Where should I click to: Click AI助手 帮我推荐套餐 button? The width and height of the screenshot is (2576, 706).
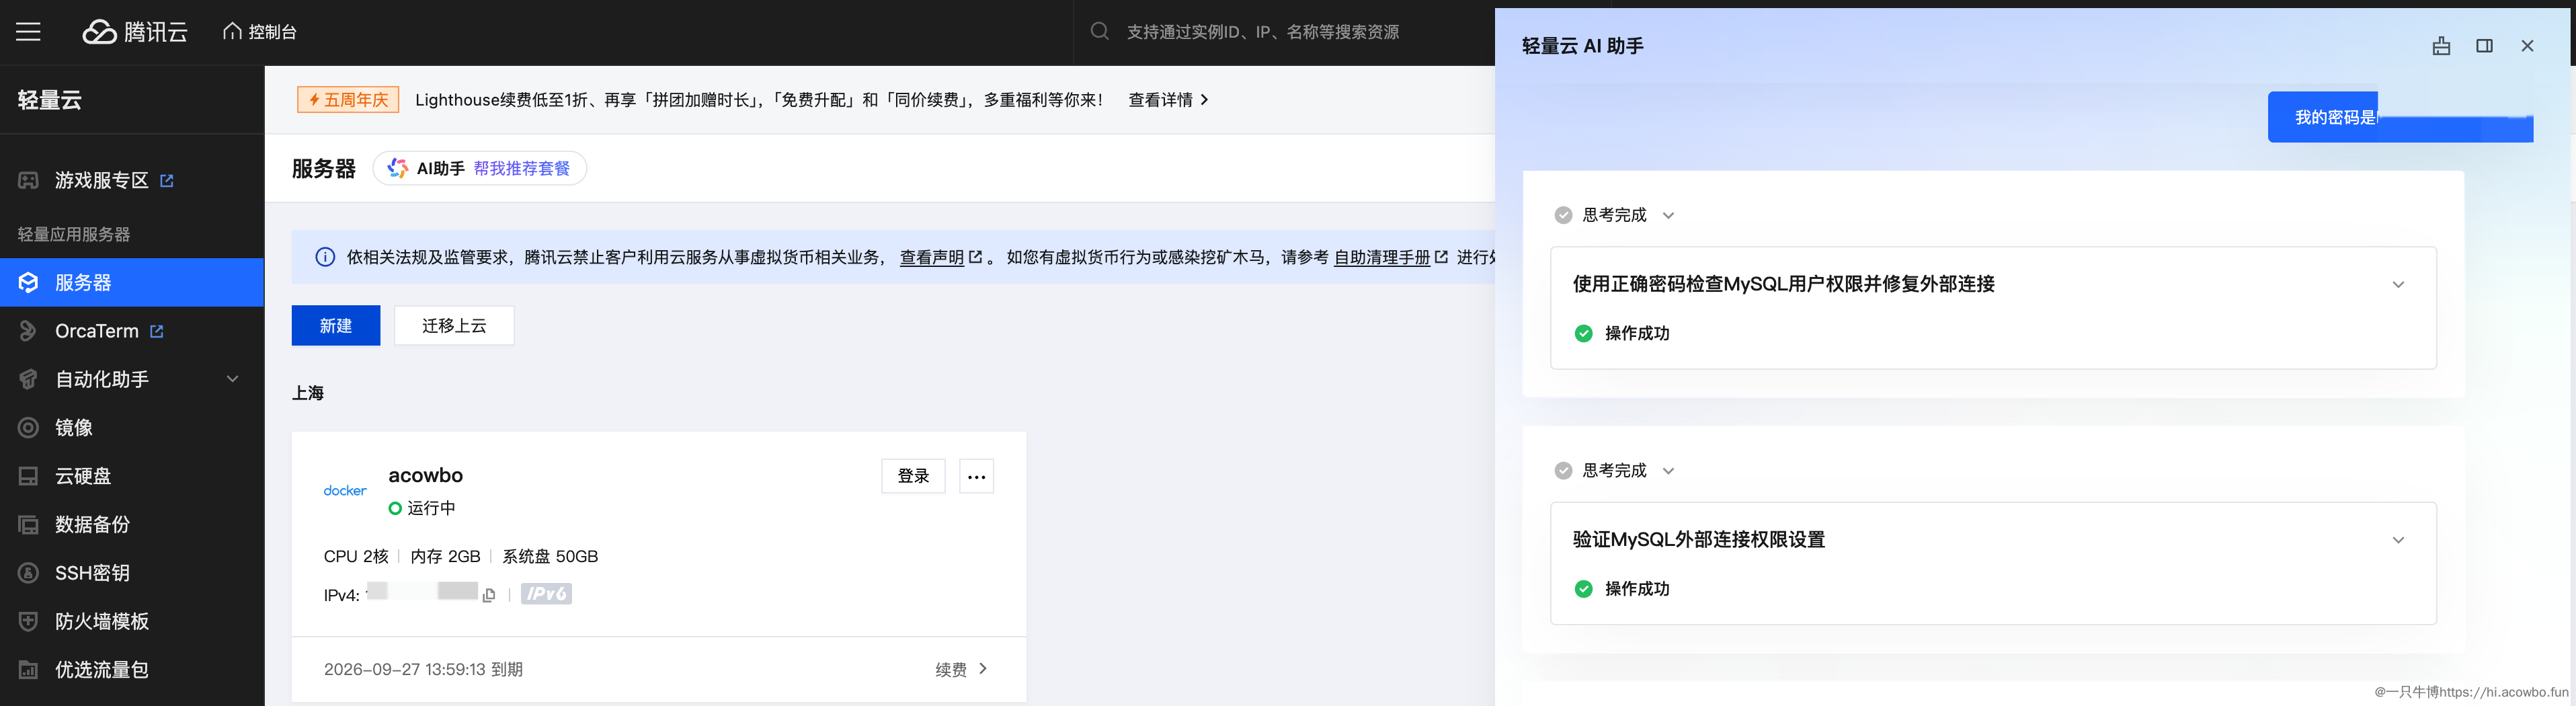point(480,168)
